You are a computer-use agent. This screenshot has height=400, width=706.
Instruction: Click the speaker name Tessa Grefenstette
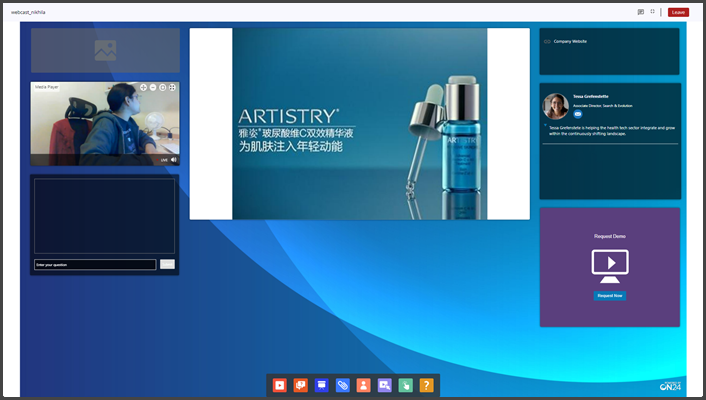(590, 96)
